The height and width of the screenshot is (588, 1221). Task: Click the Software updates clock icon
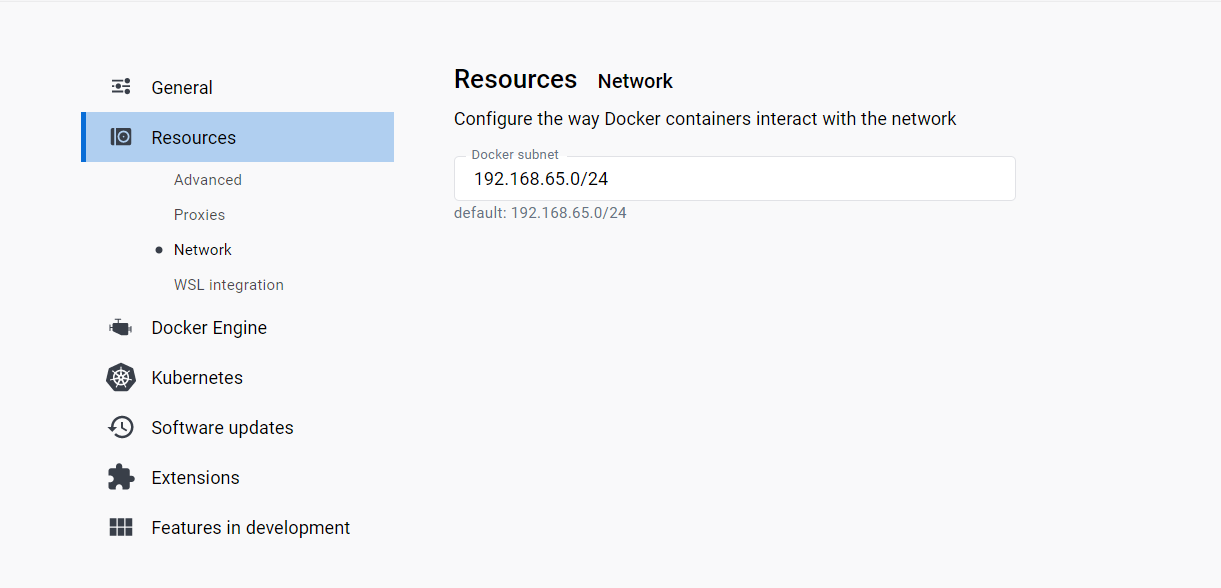point(121,427)
